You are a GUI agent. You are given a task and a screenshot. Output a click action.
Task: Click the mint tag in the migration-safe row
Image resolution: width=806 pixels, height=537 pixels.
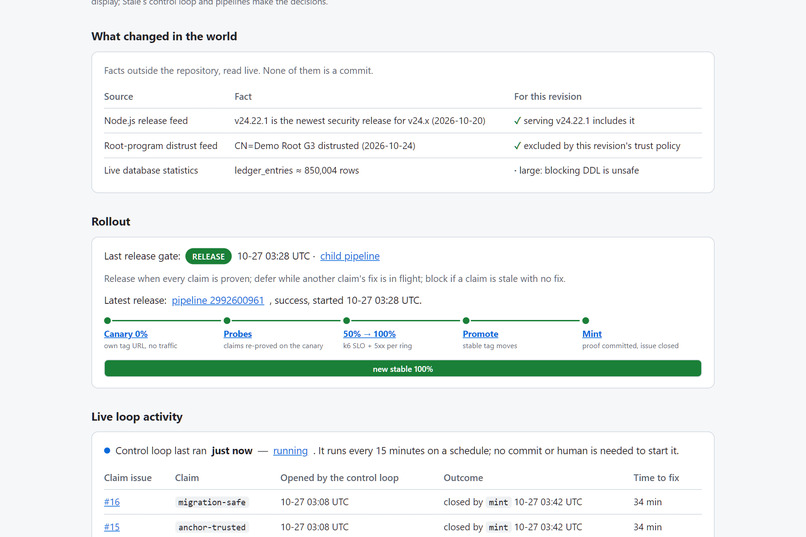click(x=498, y=502)
